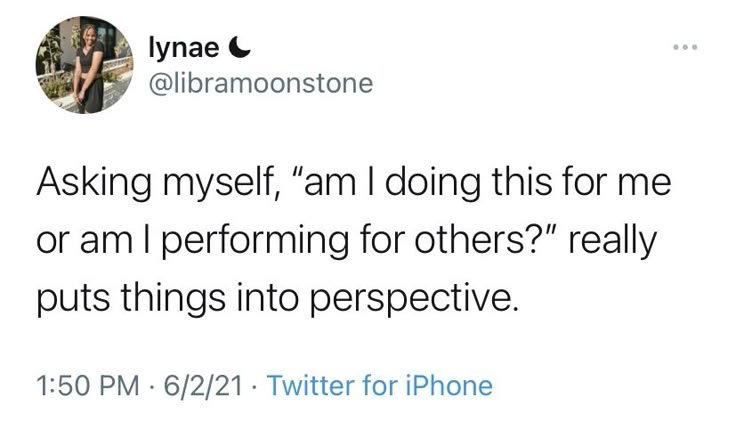Click the crescent moon emoji beside lynae
This screenshot has height=422, width=736.
click(x=240, y=47)
